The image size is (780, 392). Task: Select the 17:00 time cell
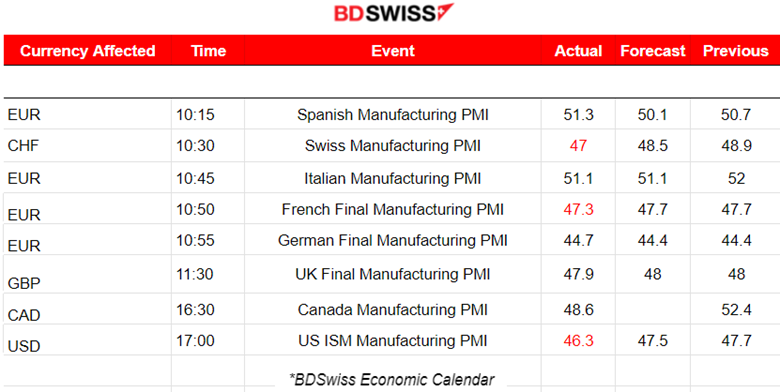coord(195,341)
